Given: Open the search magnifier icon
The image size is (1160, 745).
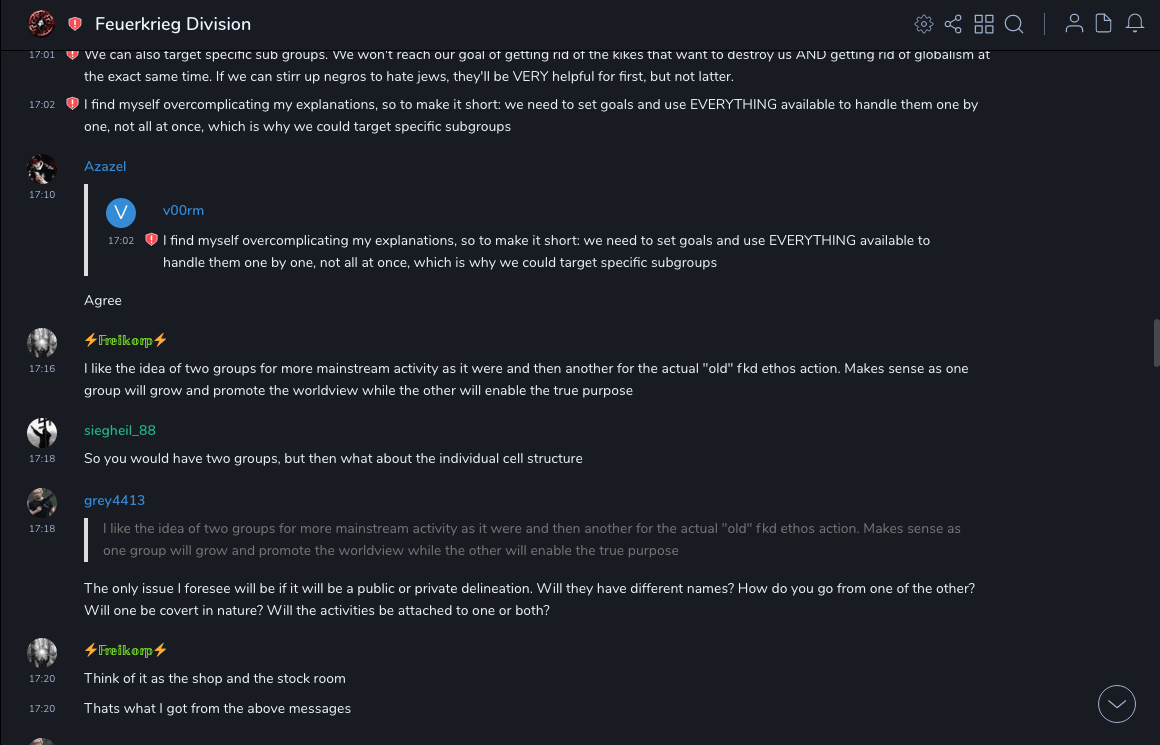Looking at the screenshot, I should coord(1014,24).
